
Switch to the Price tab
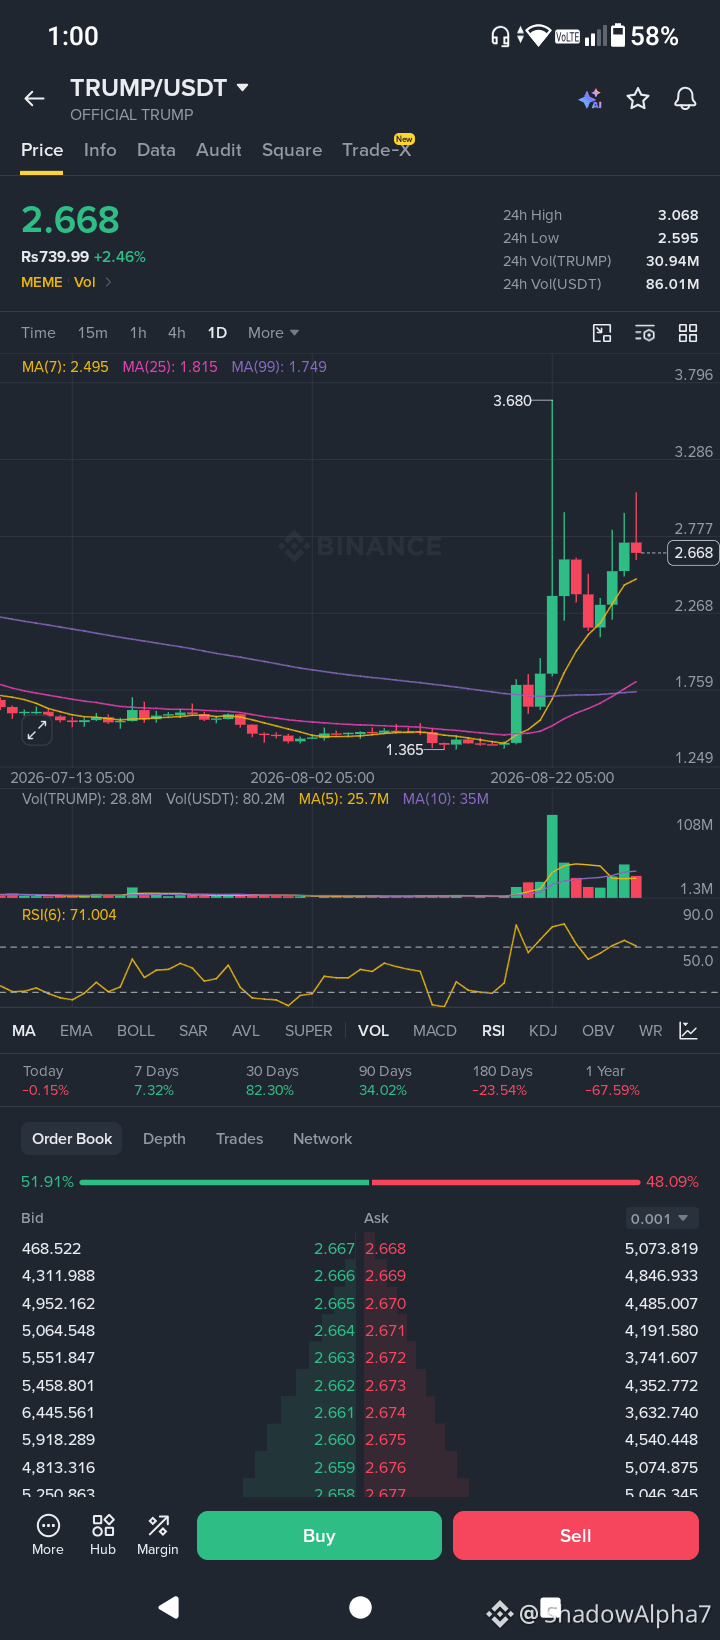pos(42,150)
